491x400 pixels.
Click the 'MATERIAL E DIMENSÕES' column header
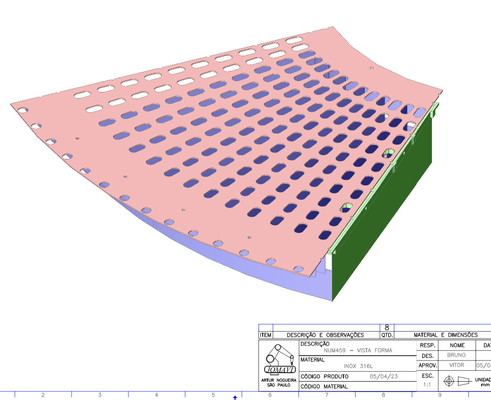pyautogui.click(x=446, y=335)
